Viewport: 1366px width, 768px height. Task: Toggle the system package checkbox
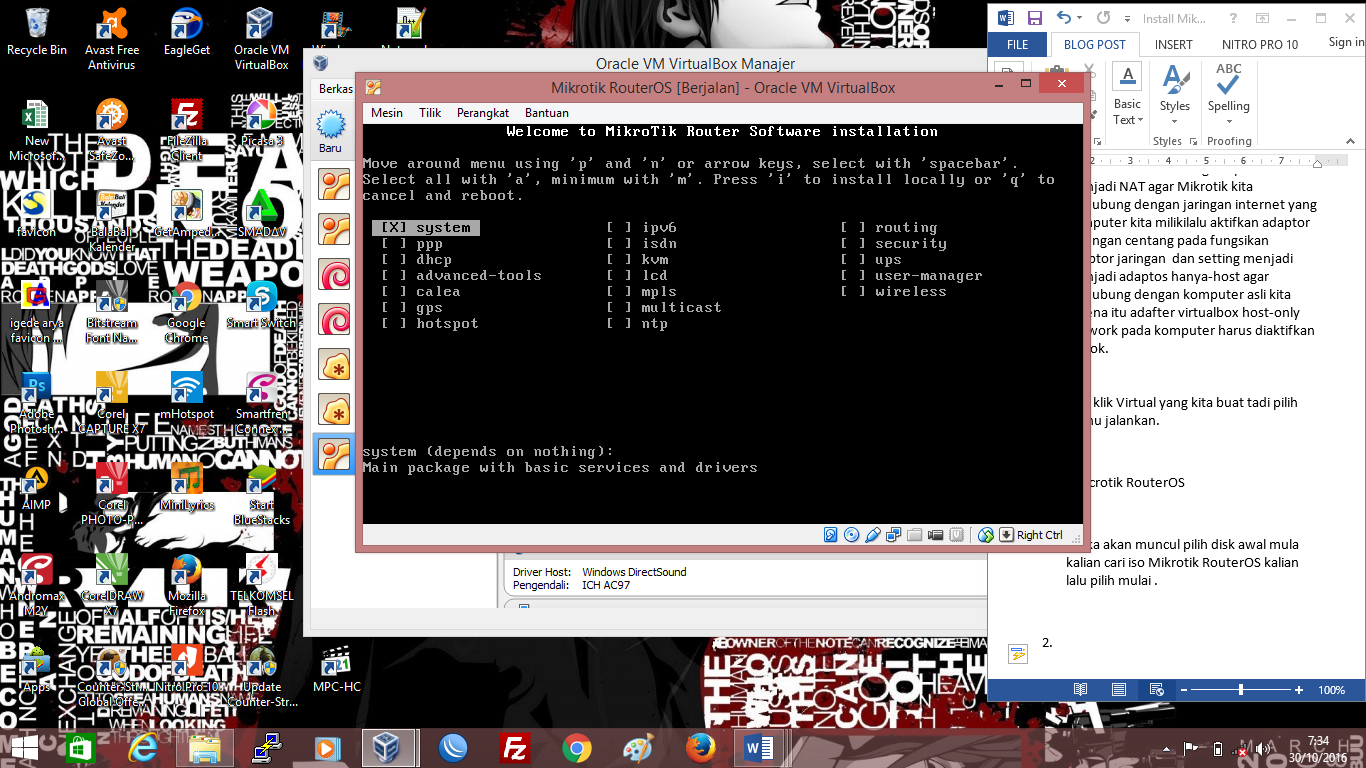[393, 228]
